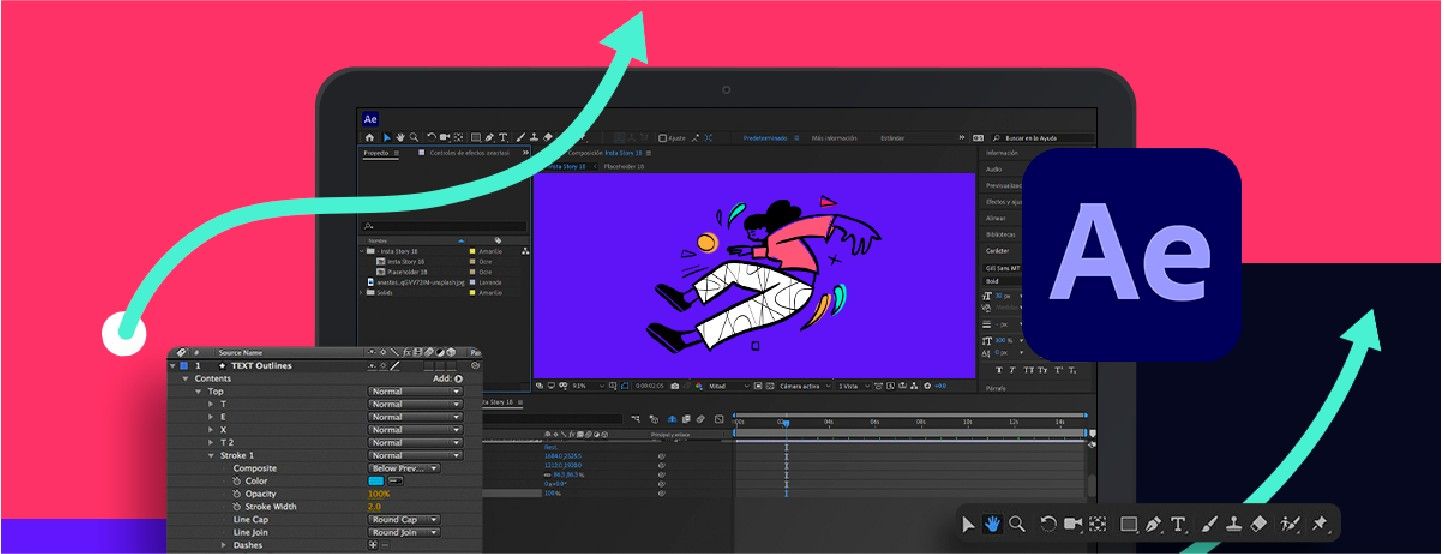This screenshot has height=554, width=1444.
Task: Collapse the TEXT Outlines layer twirl arrow
Action: click(172, 366)
